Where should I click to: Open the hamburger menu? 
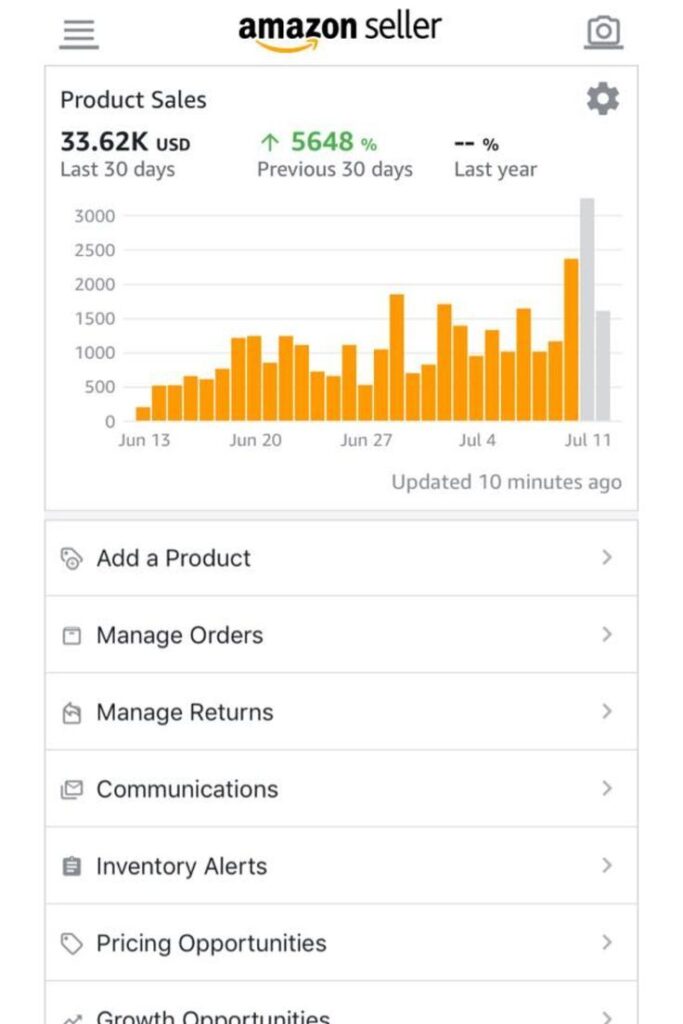coord(79,33)
